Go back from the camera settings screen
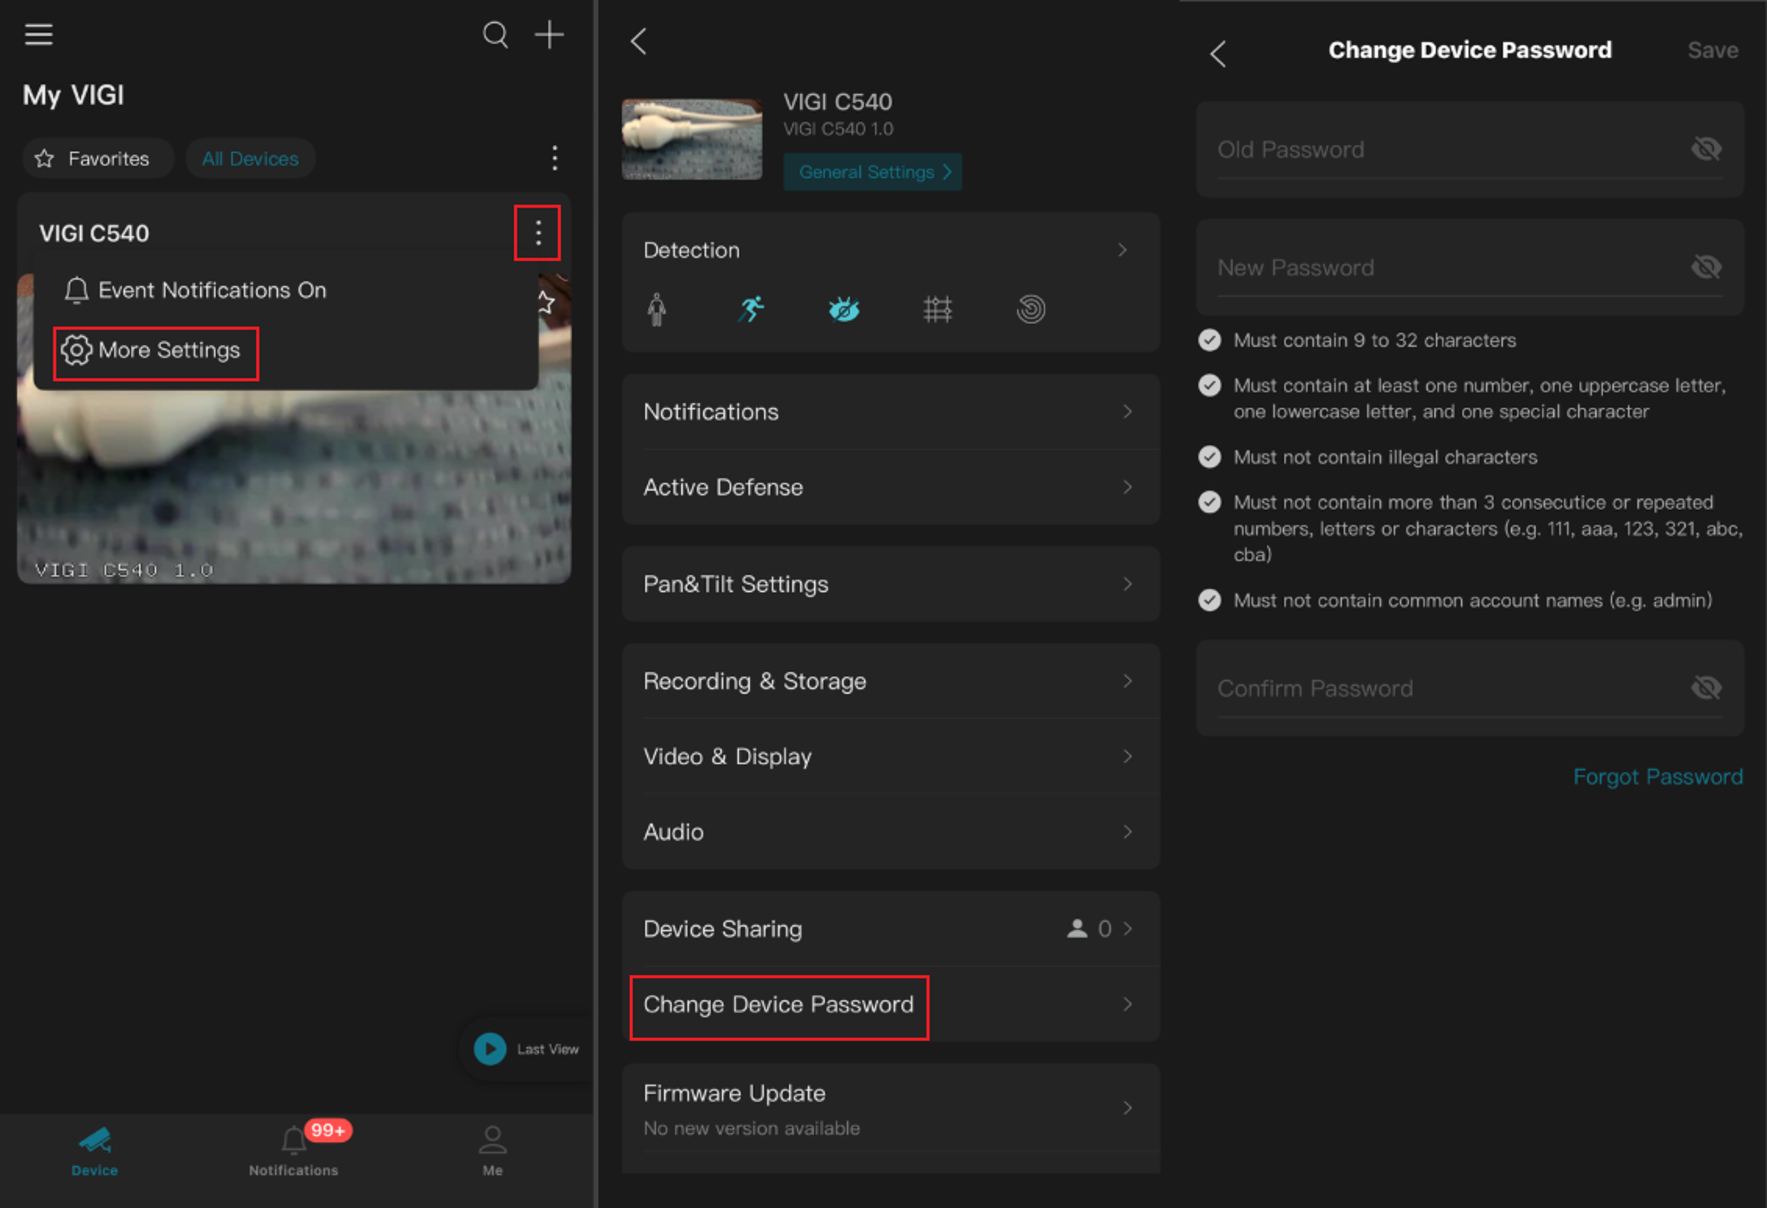The width and height of the screenshot is (1767, 1208). 639,41
